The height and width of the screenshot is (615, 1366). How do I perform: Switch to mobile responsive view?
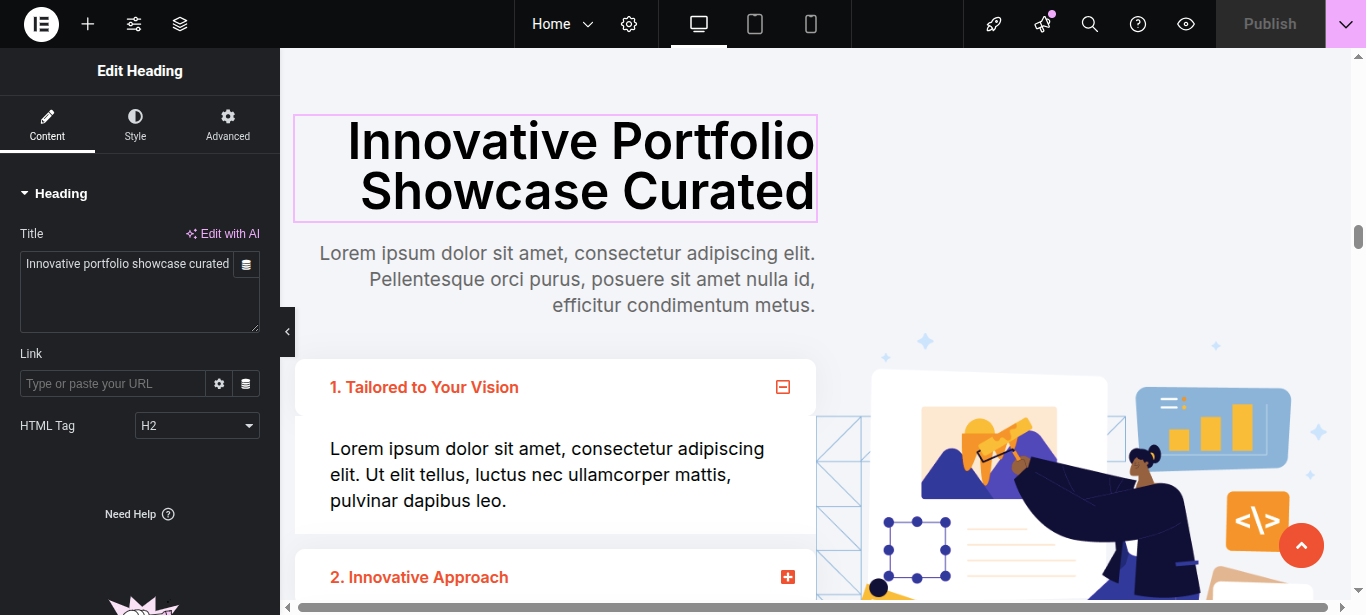pyautogui.click(x=811, y=24)
